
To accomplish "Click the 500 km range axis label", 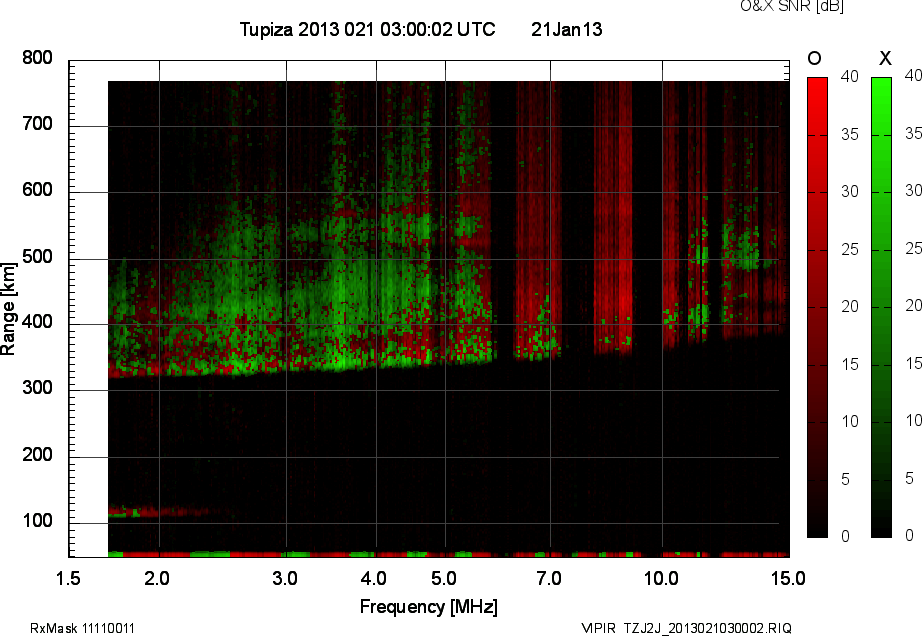I will 37,257.
